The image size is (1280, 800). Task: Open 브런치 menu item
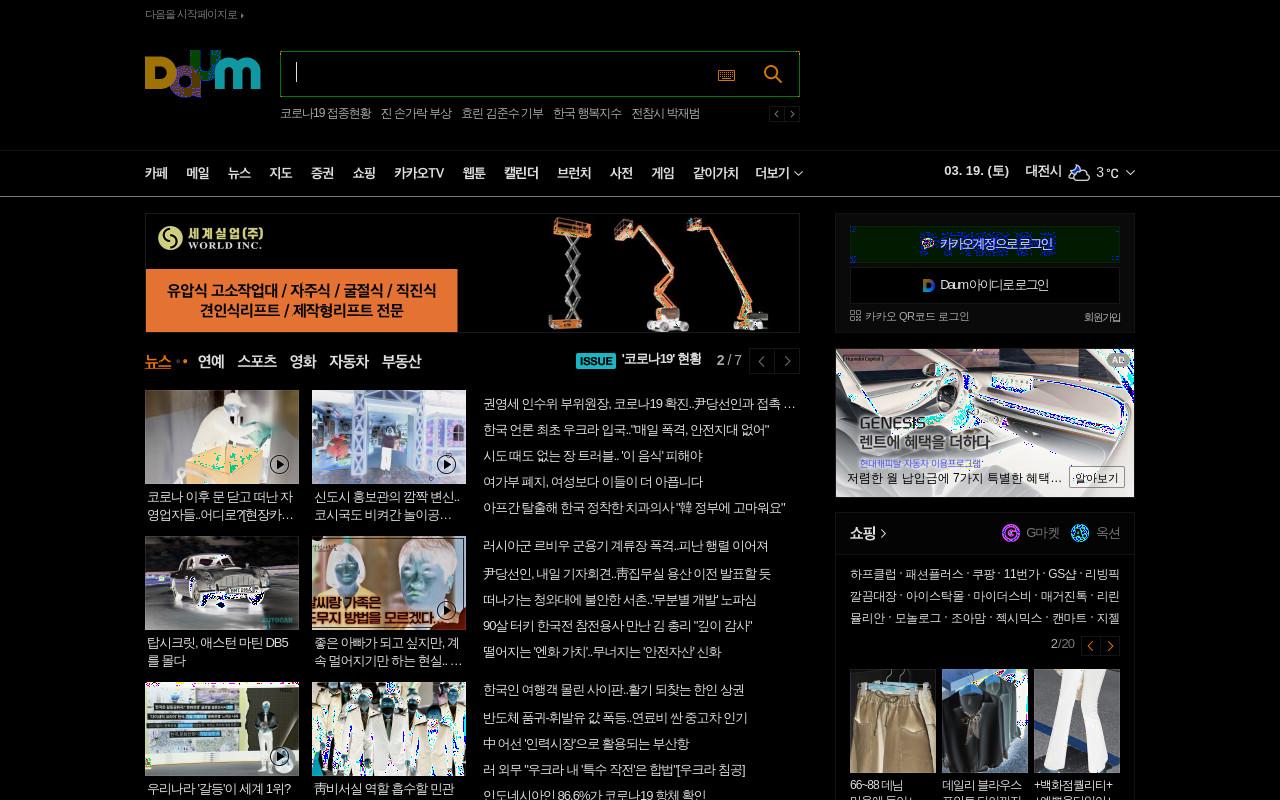point(574,173)
